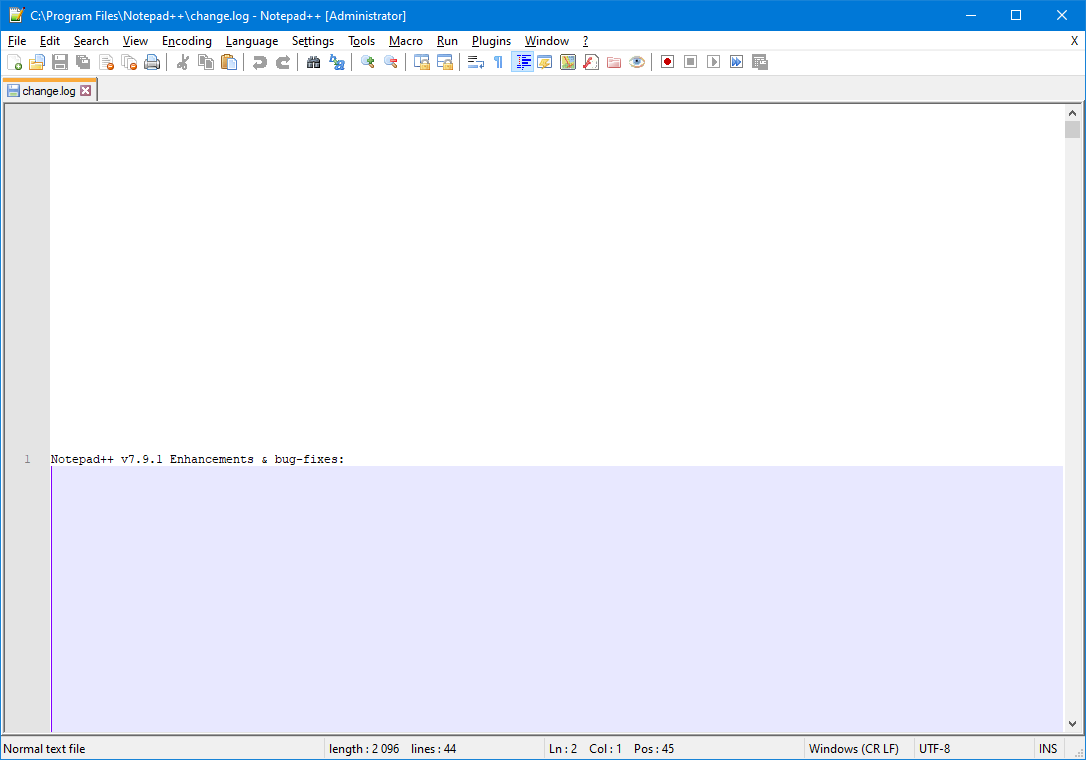Image resolution: width=1086 pixels, height=760 pixels.
Task: Open the Run menu
Action: (x=447, y=41)
